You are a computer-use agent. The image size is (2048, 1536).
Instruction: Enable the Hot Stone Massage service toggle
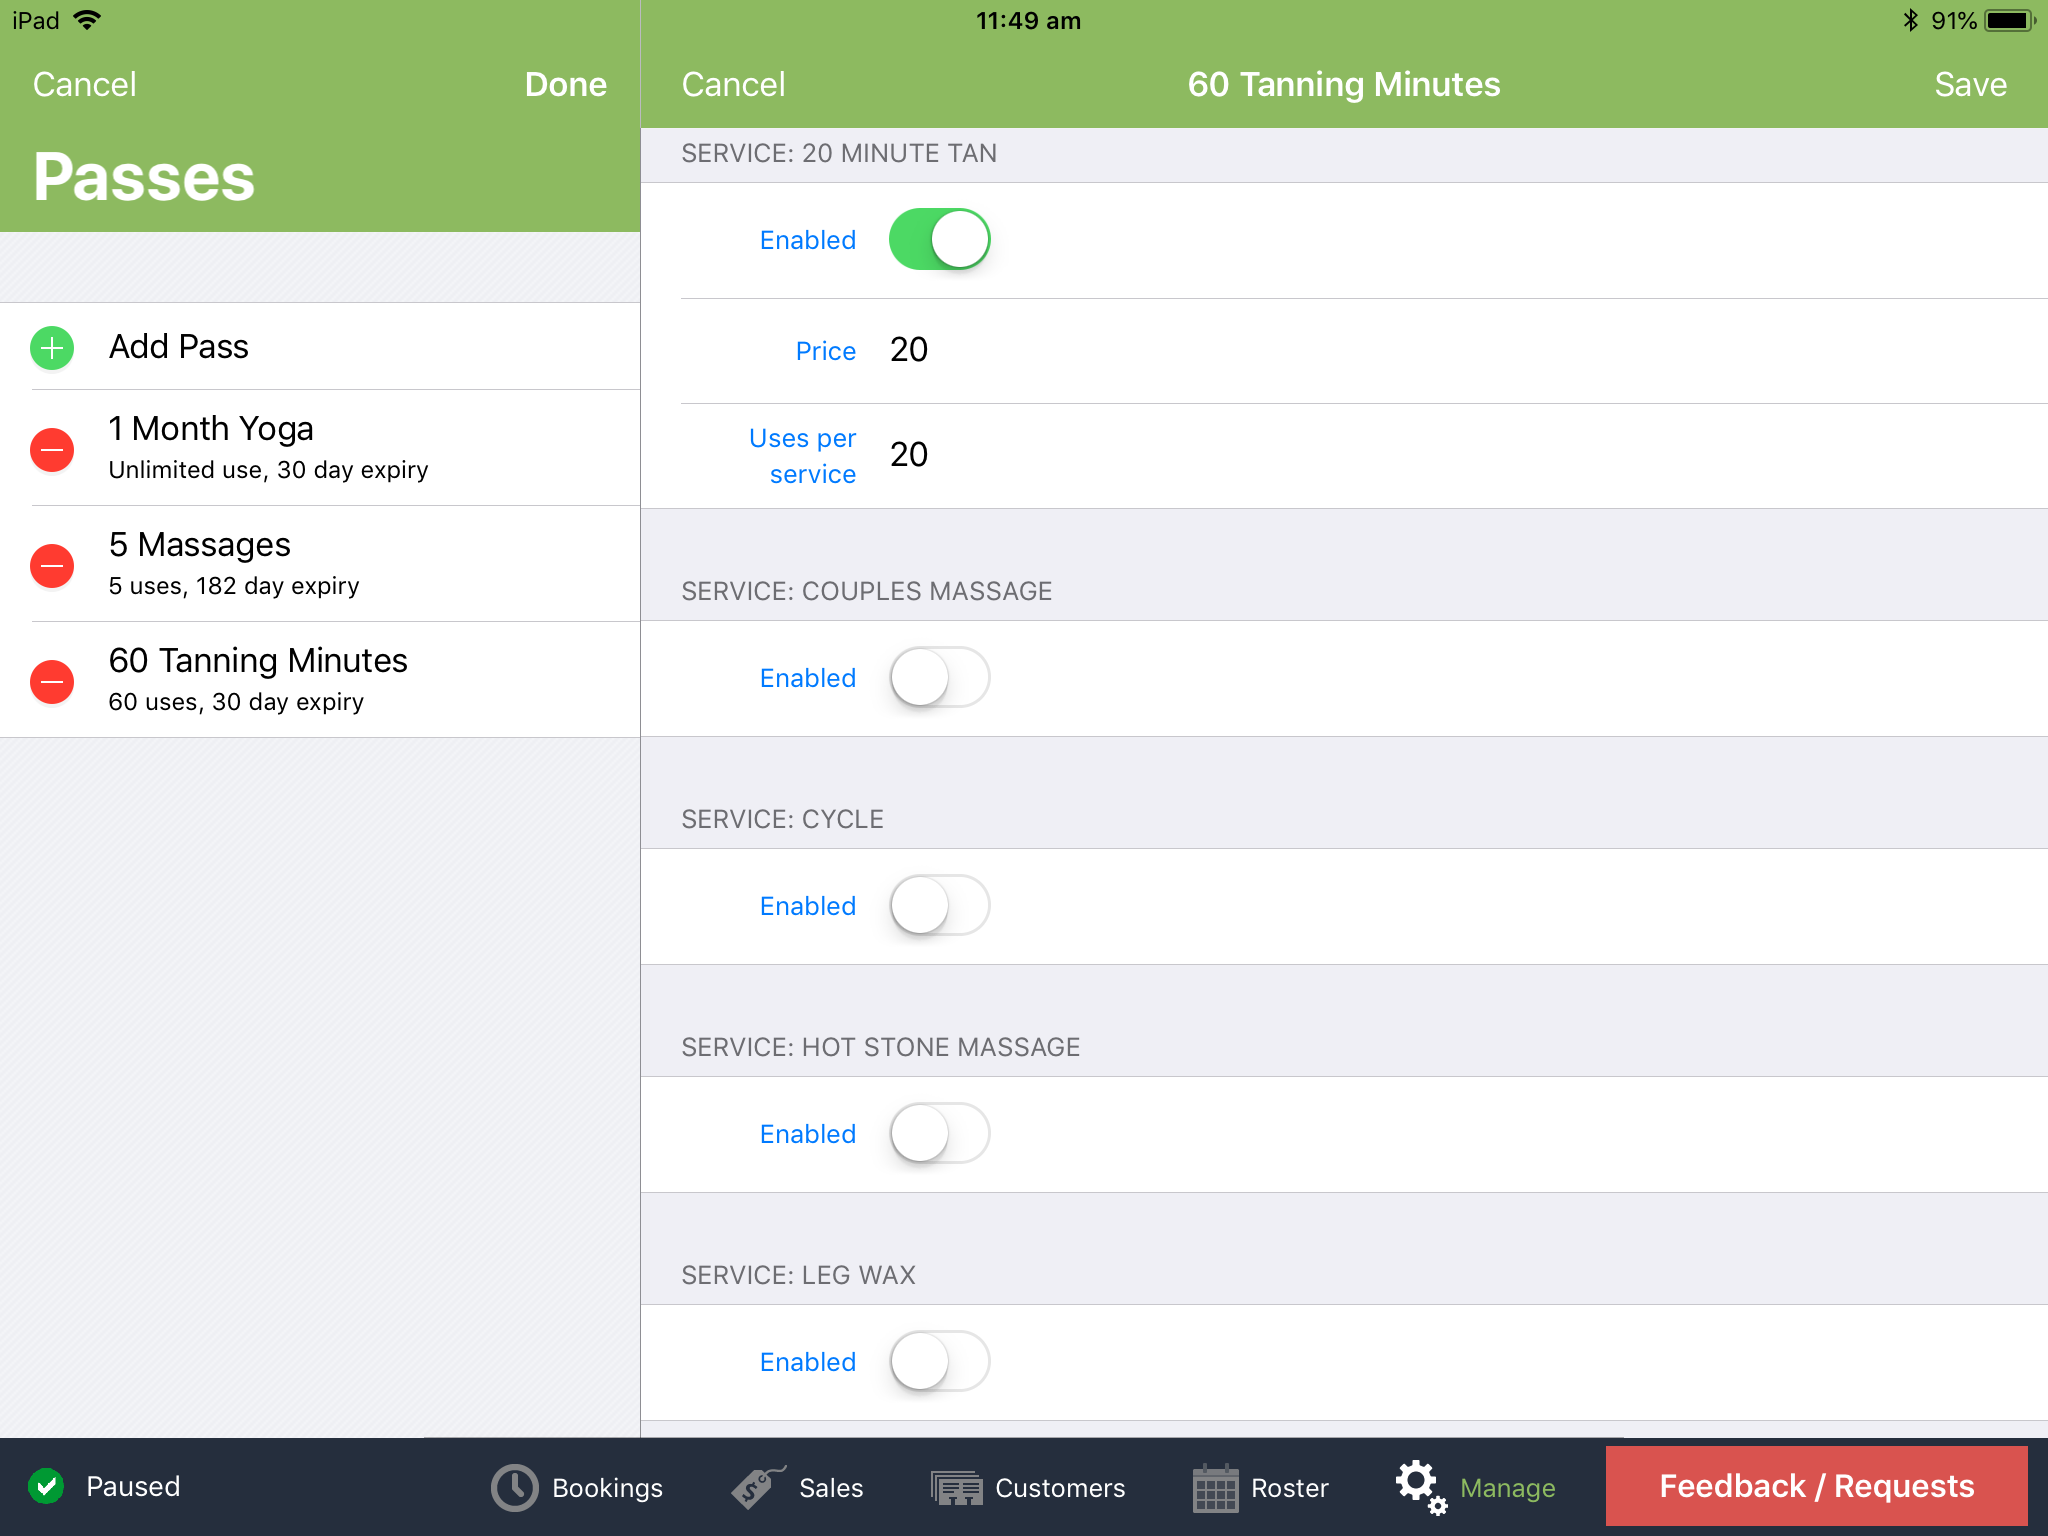point(939,1134)
